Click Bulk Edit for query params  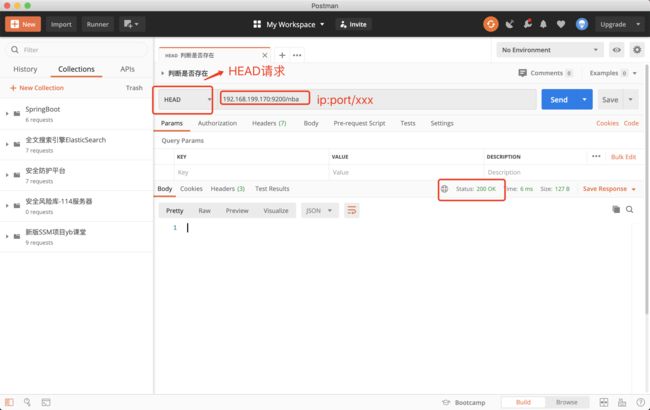623,157
